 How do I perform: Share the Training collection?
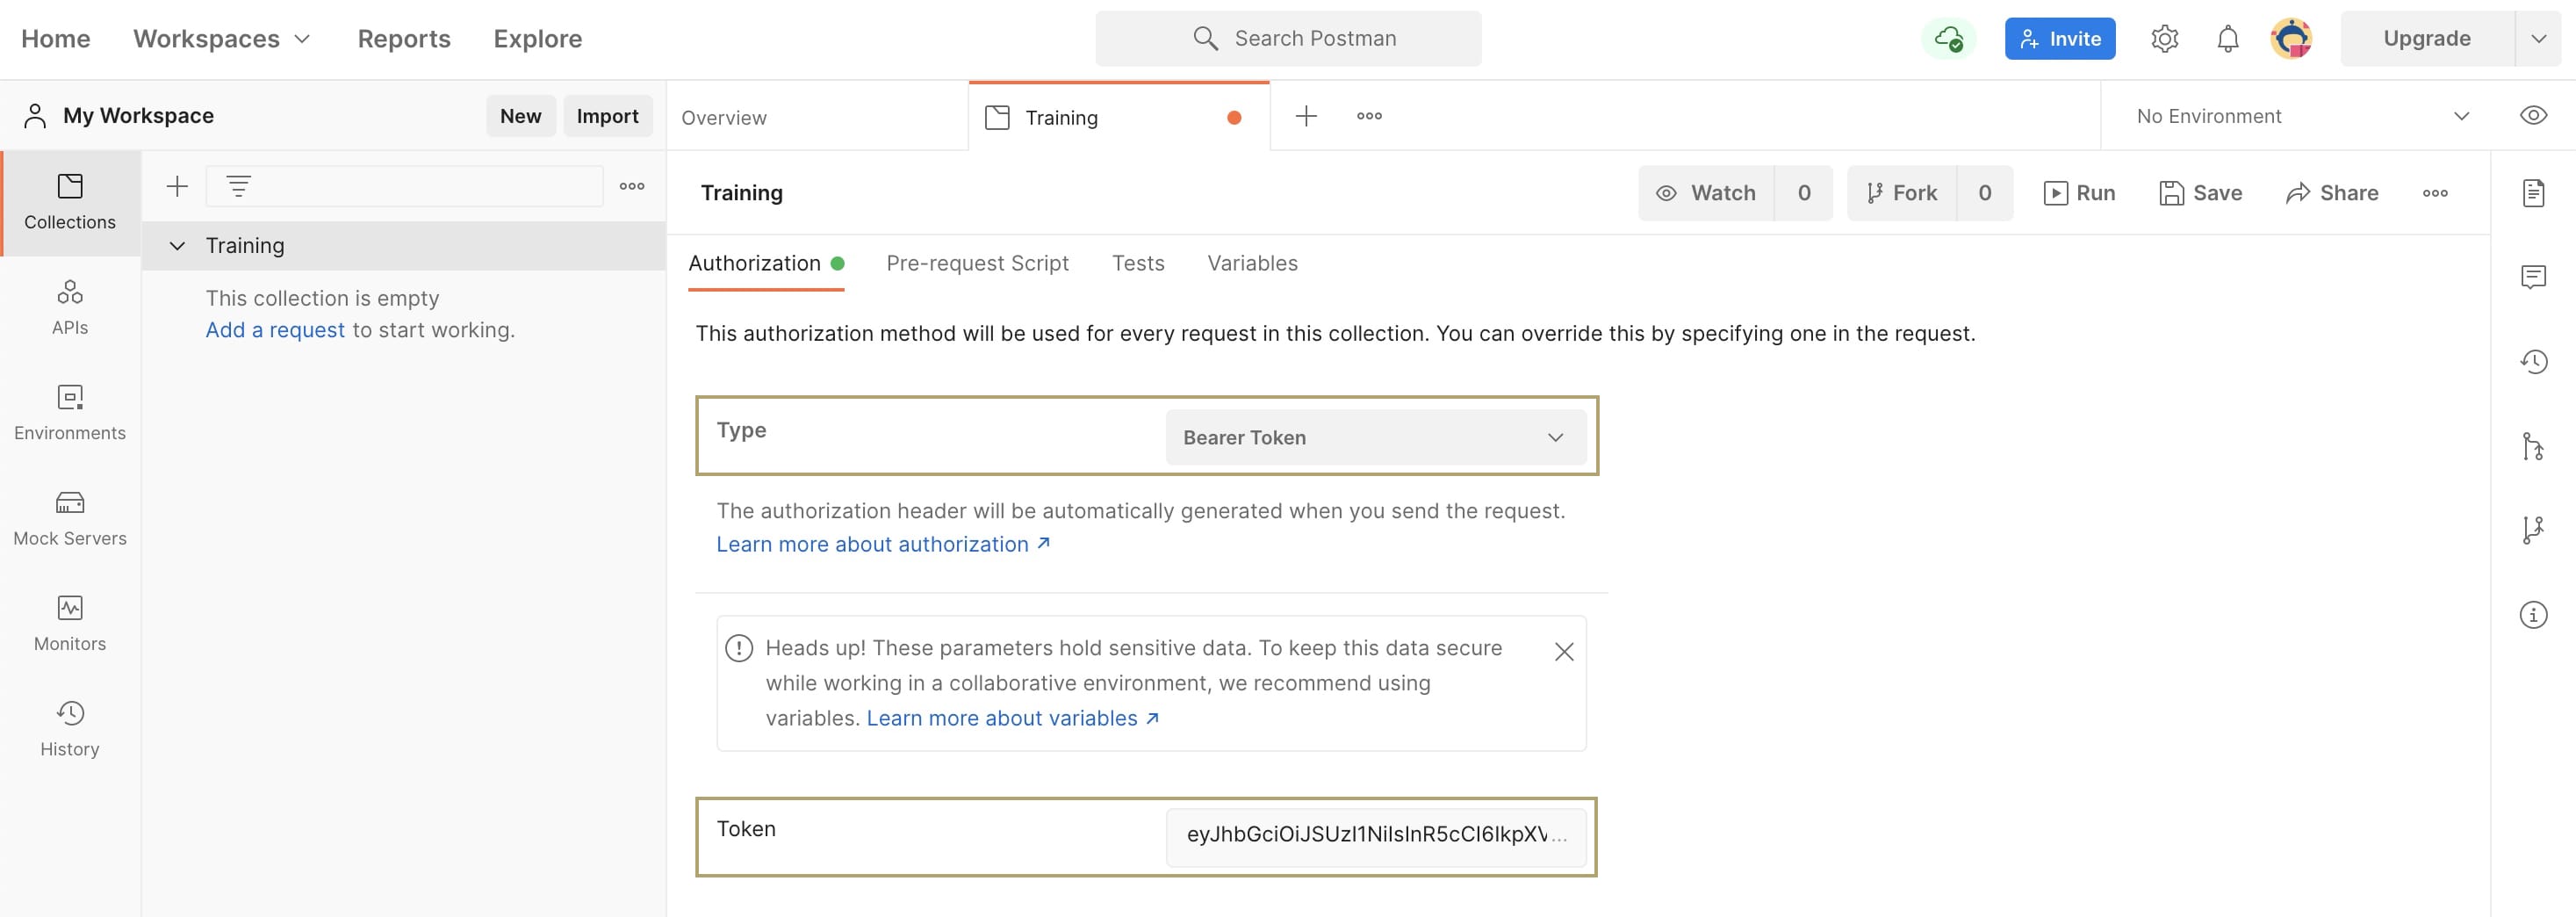2331,193
